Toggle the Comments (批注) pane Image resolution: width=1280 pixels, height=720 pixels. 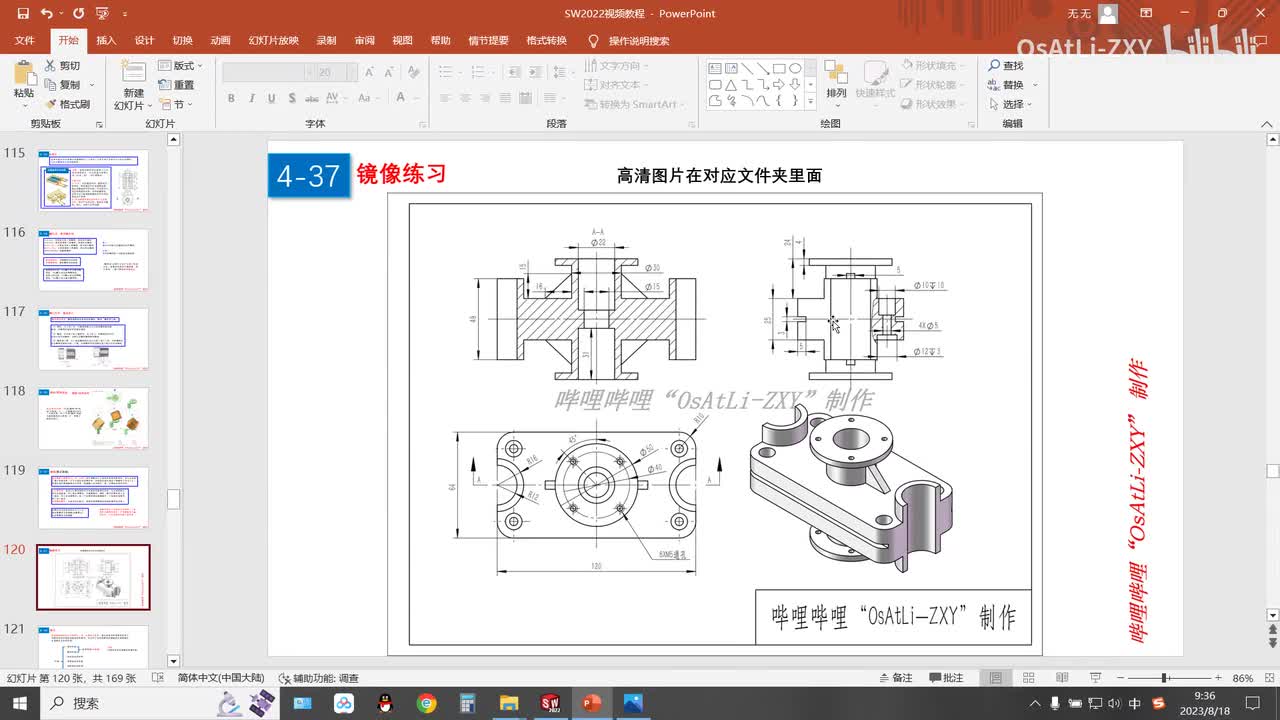coord(947,678)
